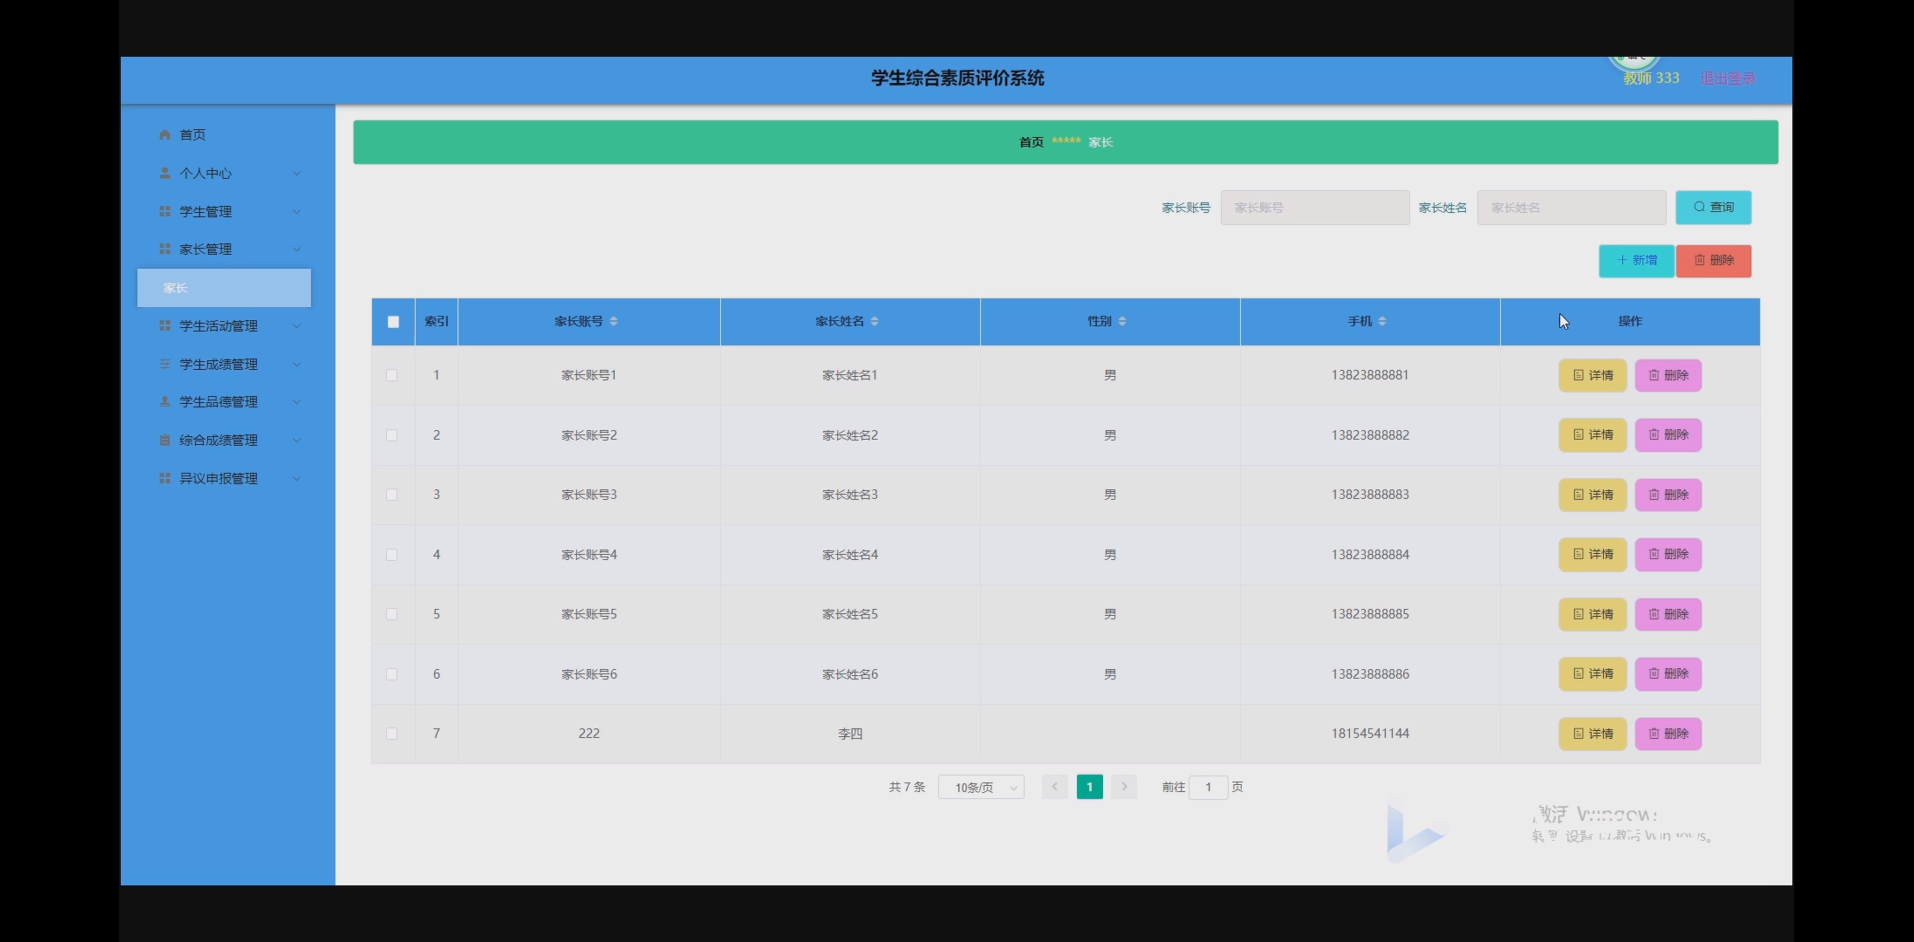Open 学生管理 menu label
This screenshot has width=1914, height=942.
point(205,211)
